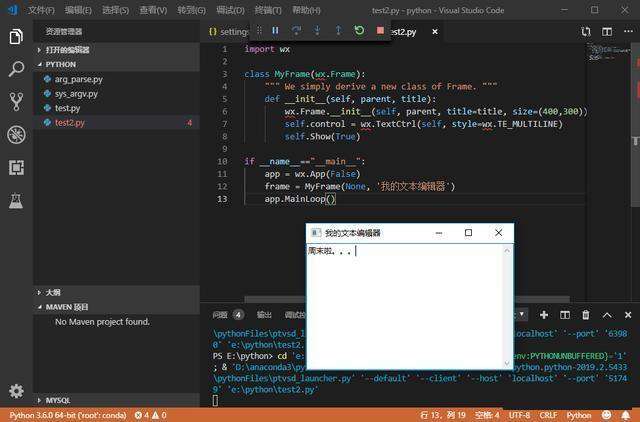Show errors and warnings count in status bar
640x422 pixels.
(150, 415)
